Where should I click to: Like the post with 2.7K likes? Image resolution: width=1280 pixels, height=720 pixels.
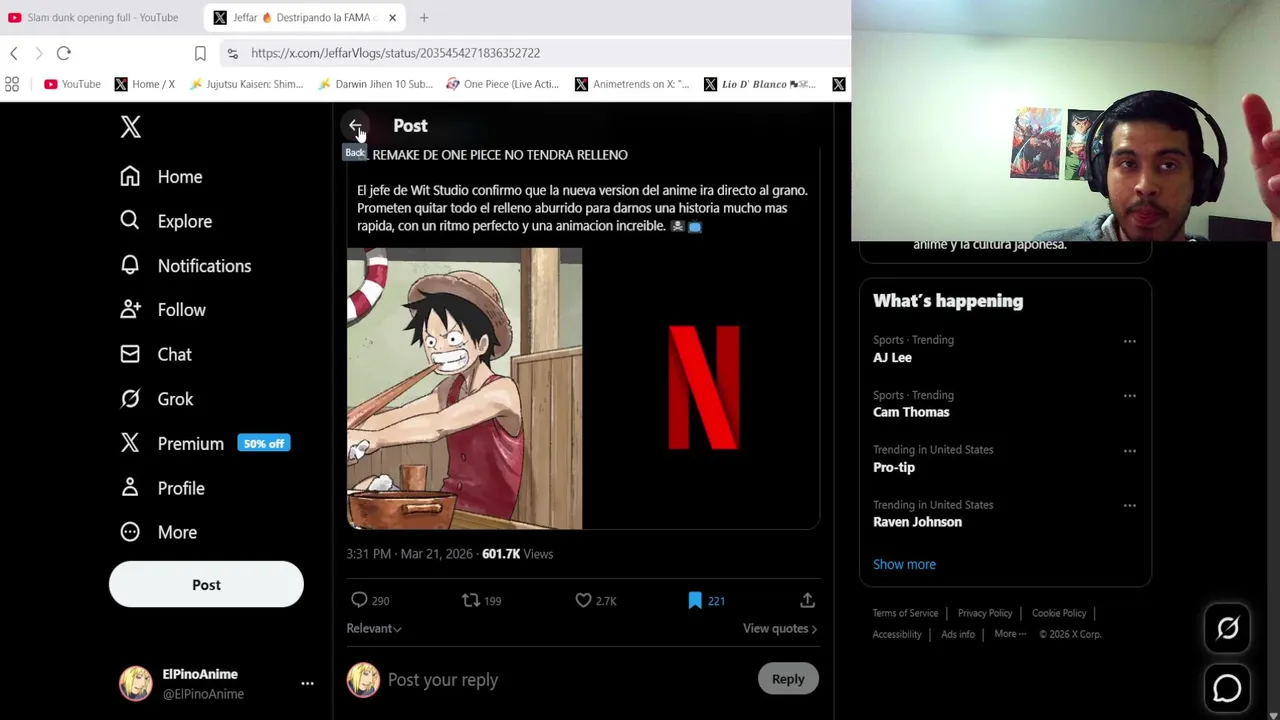595,600
